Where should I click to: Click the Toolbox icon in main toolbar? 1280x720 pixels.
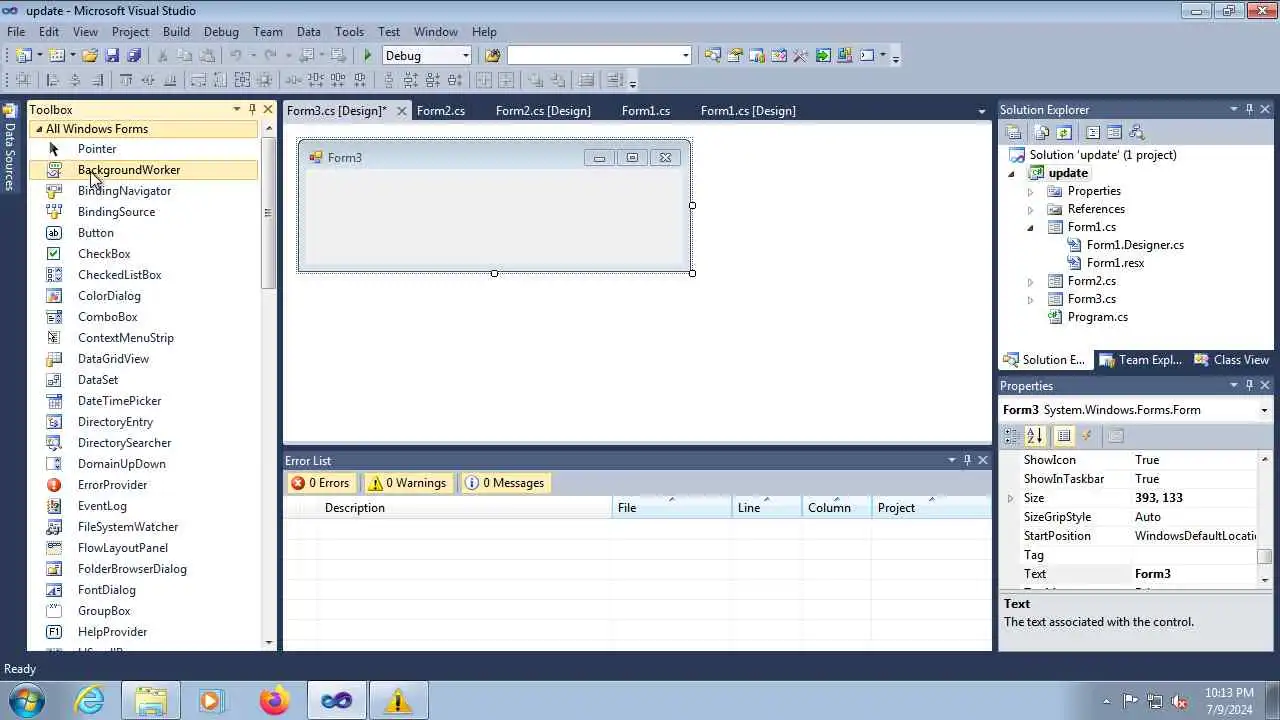801,56
